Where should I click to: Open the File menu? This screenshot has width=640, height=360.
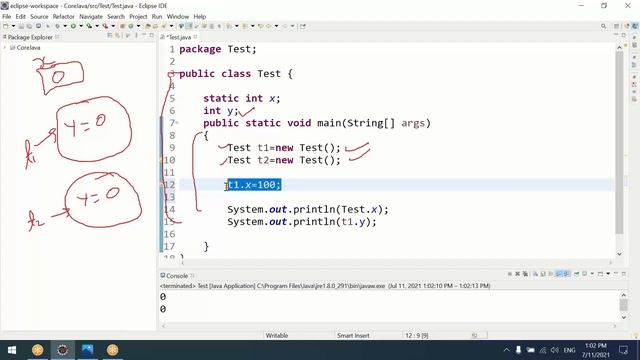(7, 16)
